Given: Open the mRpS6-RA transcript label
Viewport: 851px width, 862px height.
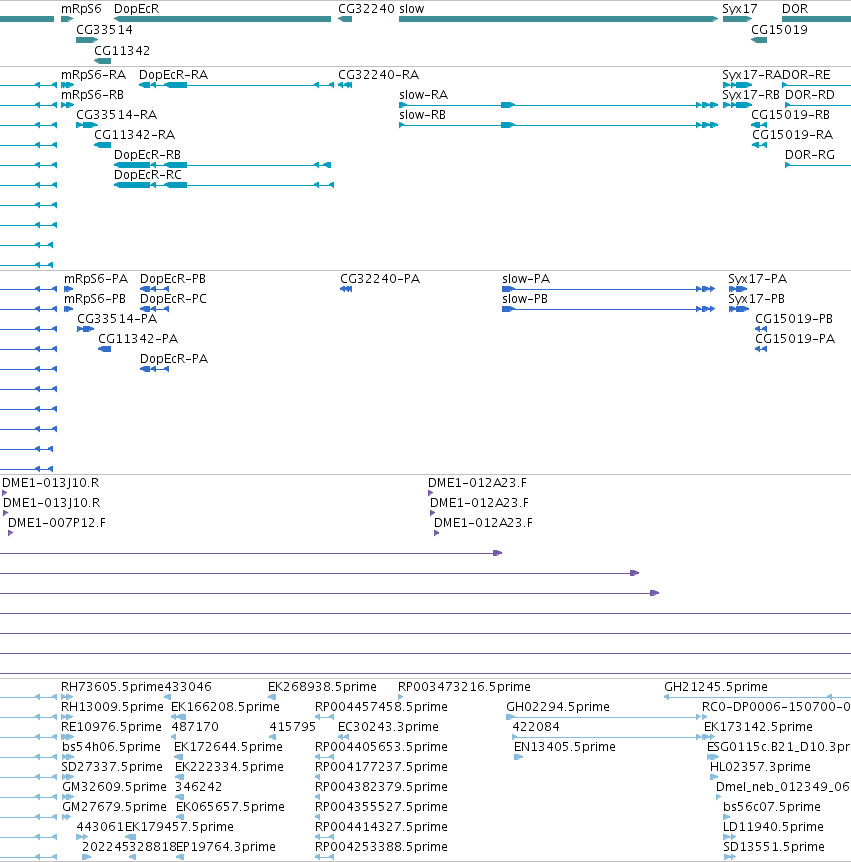Looking at the screenshot, I should click(93, 75).
